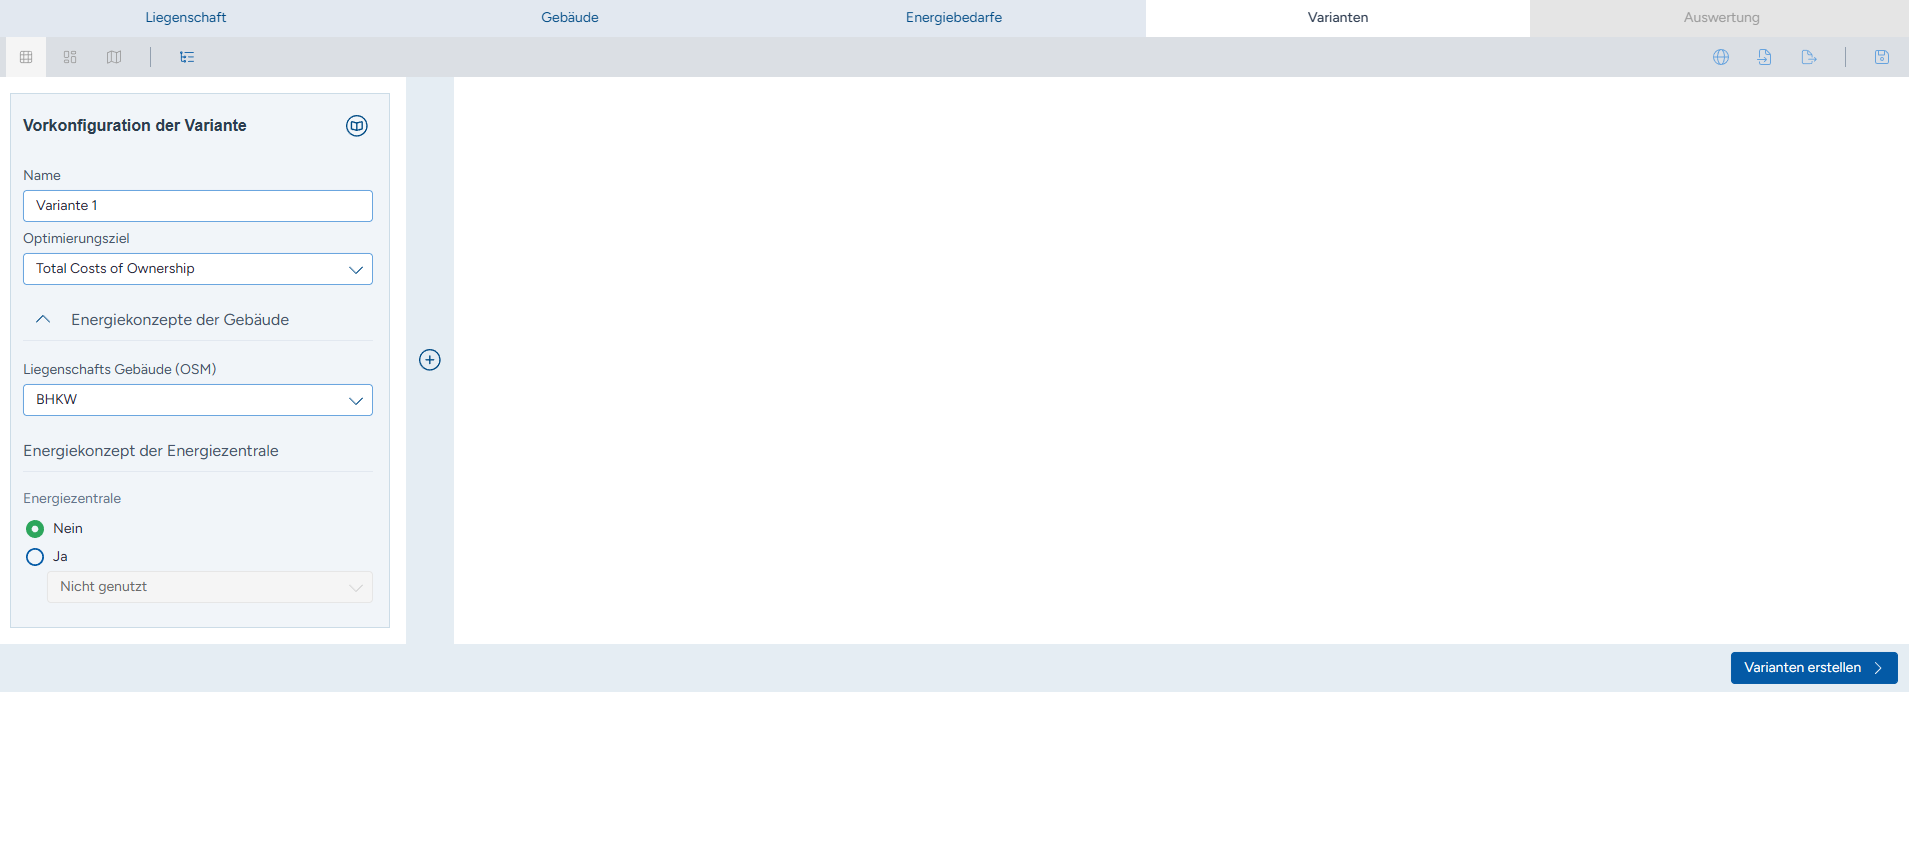Go to the Liegenschaft tab
1909x866 pixels.
coord(186,18)
